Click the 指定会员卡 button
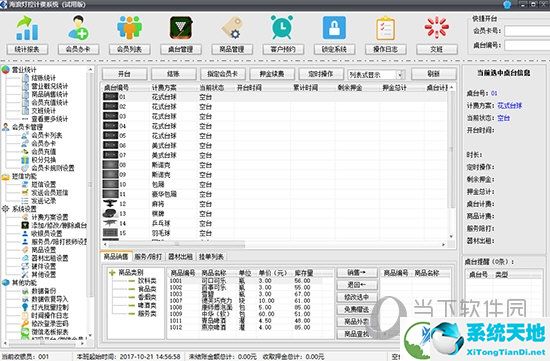 (222, 74)
